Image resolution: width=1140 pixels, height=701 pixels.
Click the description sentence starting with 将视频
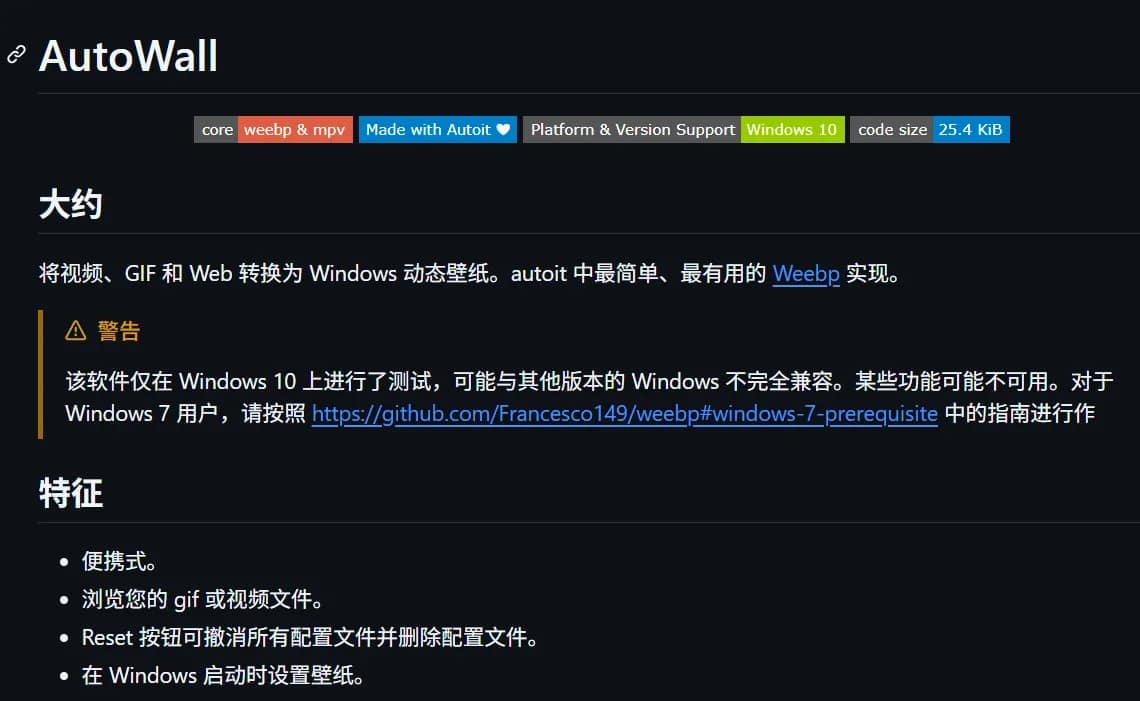click(400, 274)
